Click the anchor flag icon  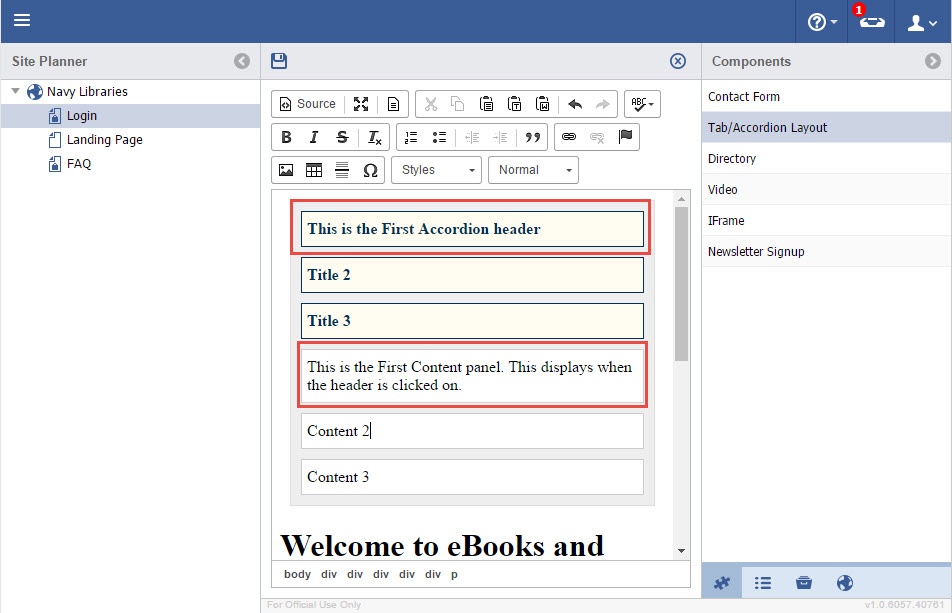[x=626, y=137]
